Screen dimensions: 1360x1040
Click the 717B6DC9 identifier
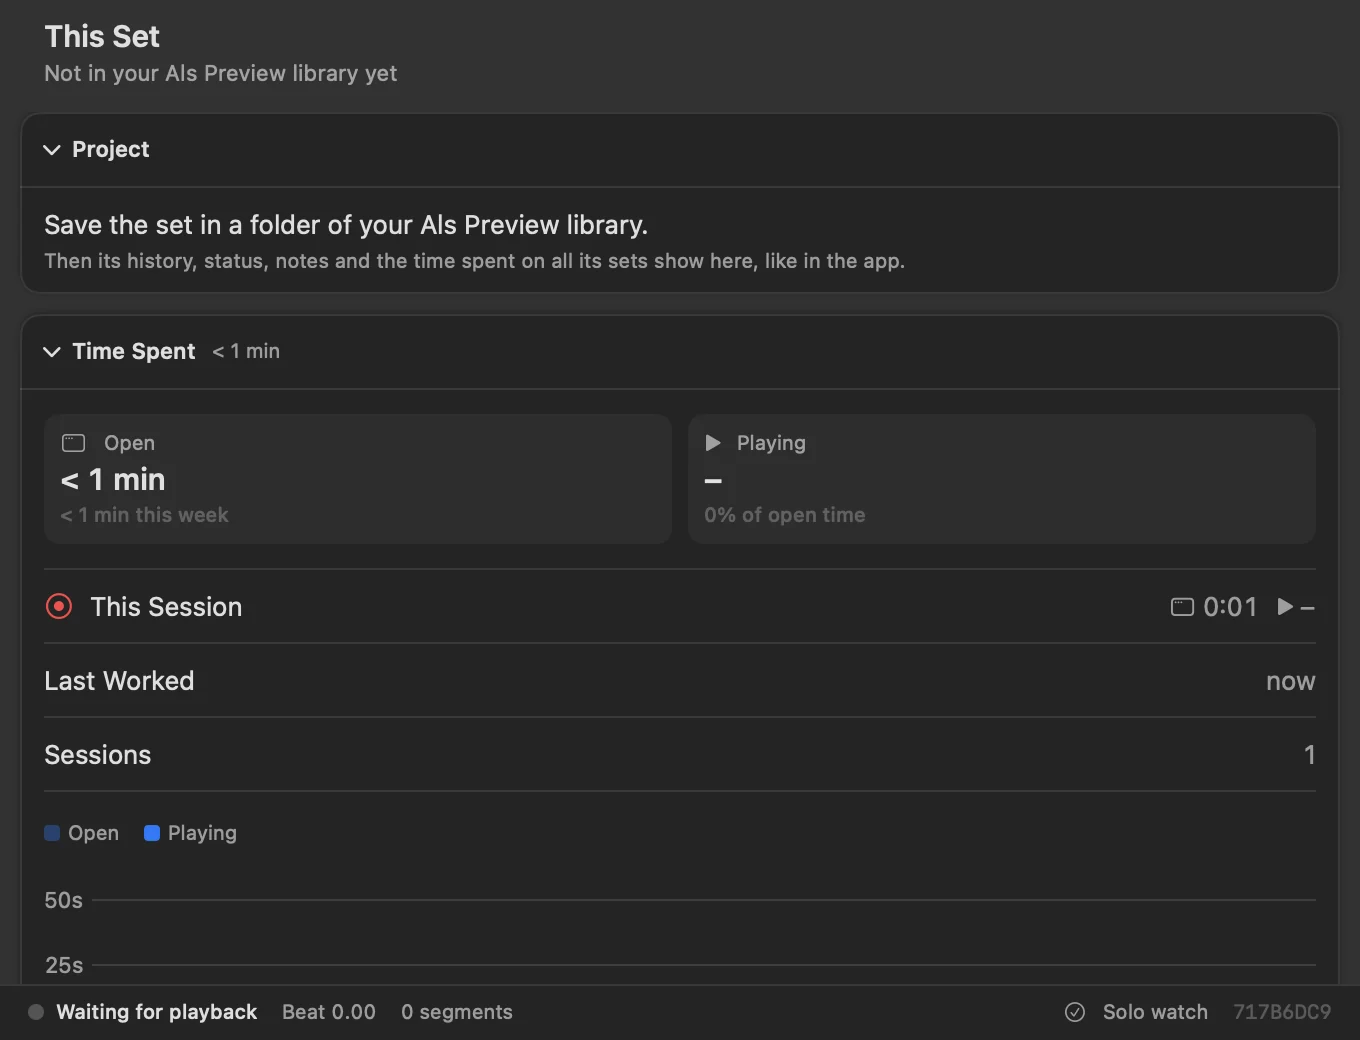pyautogui.click(x=1282, y=1012)
